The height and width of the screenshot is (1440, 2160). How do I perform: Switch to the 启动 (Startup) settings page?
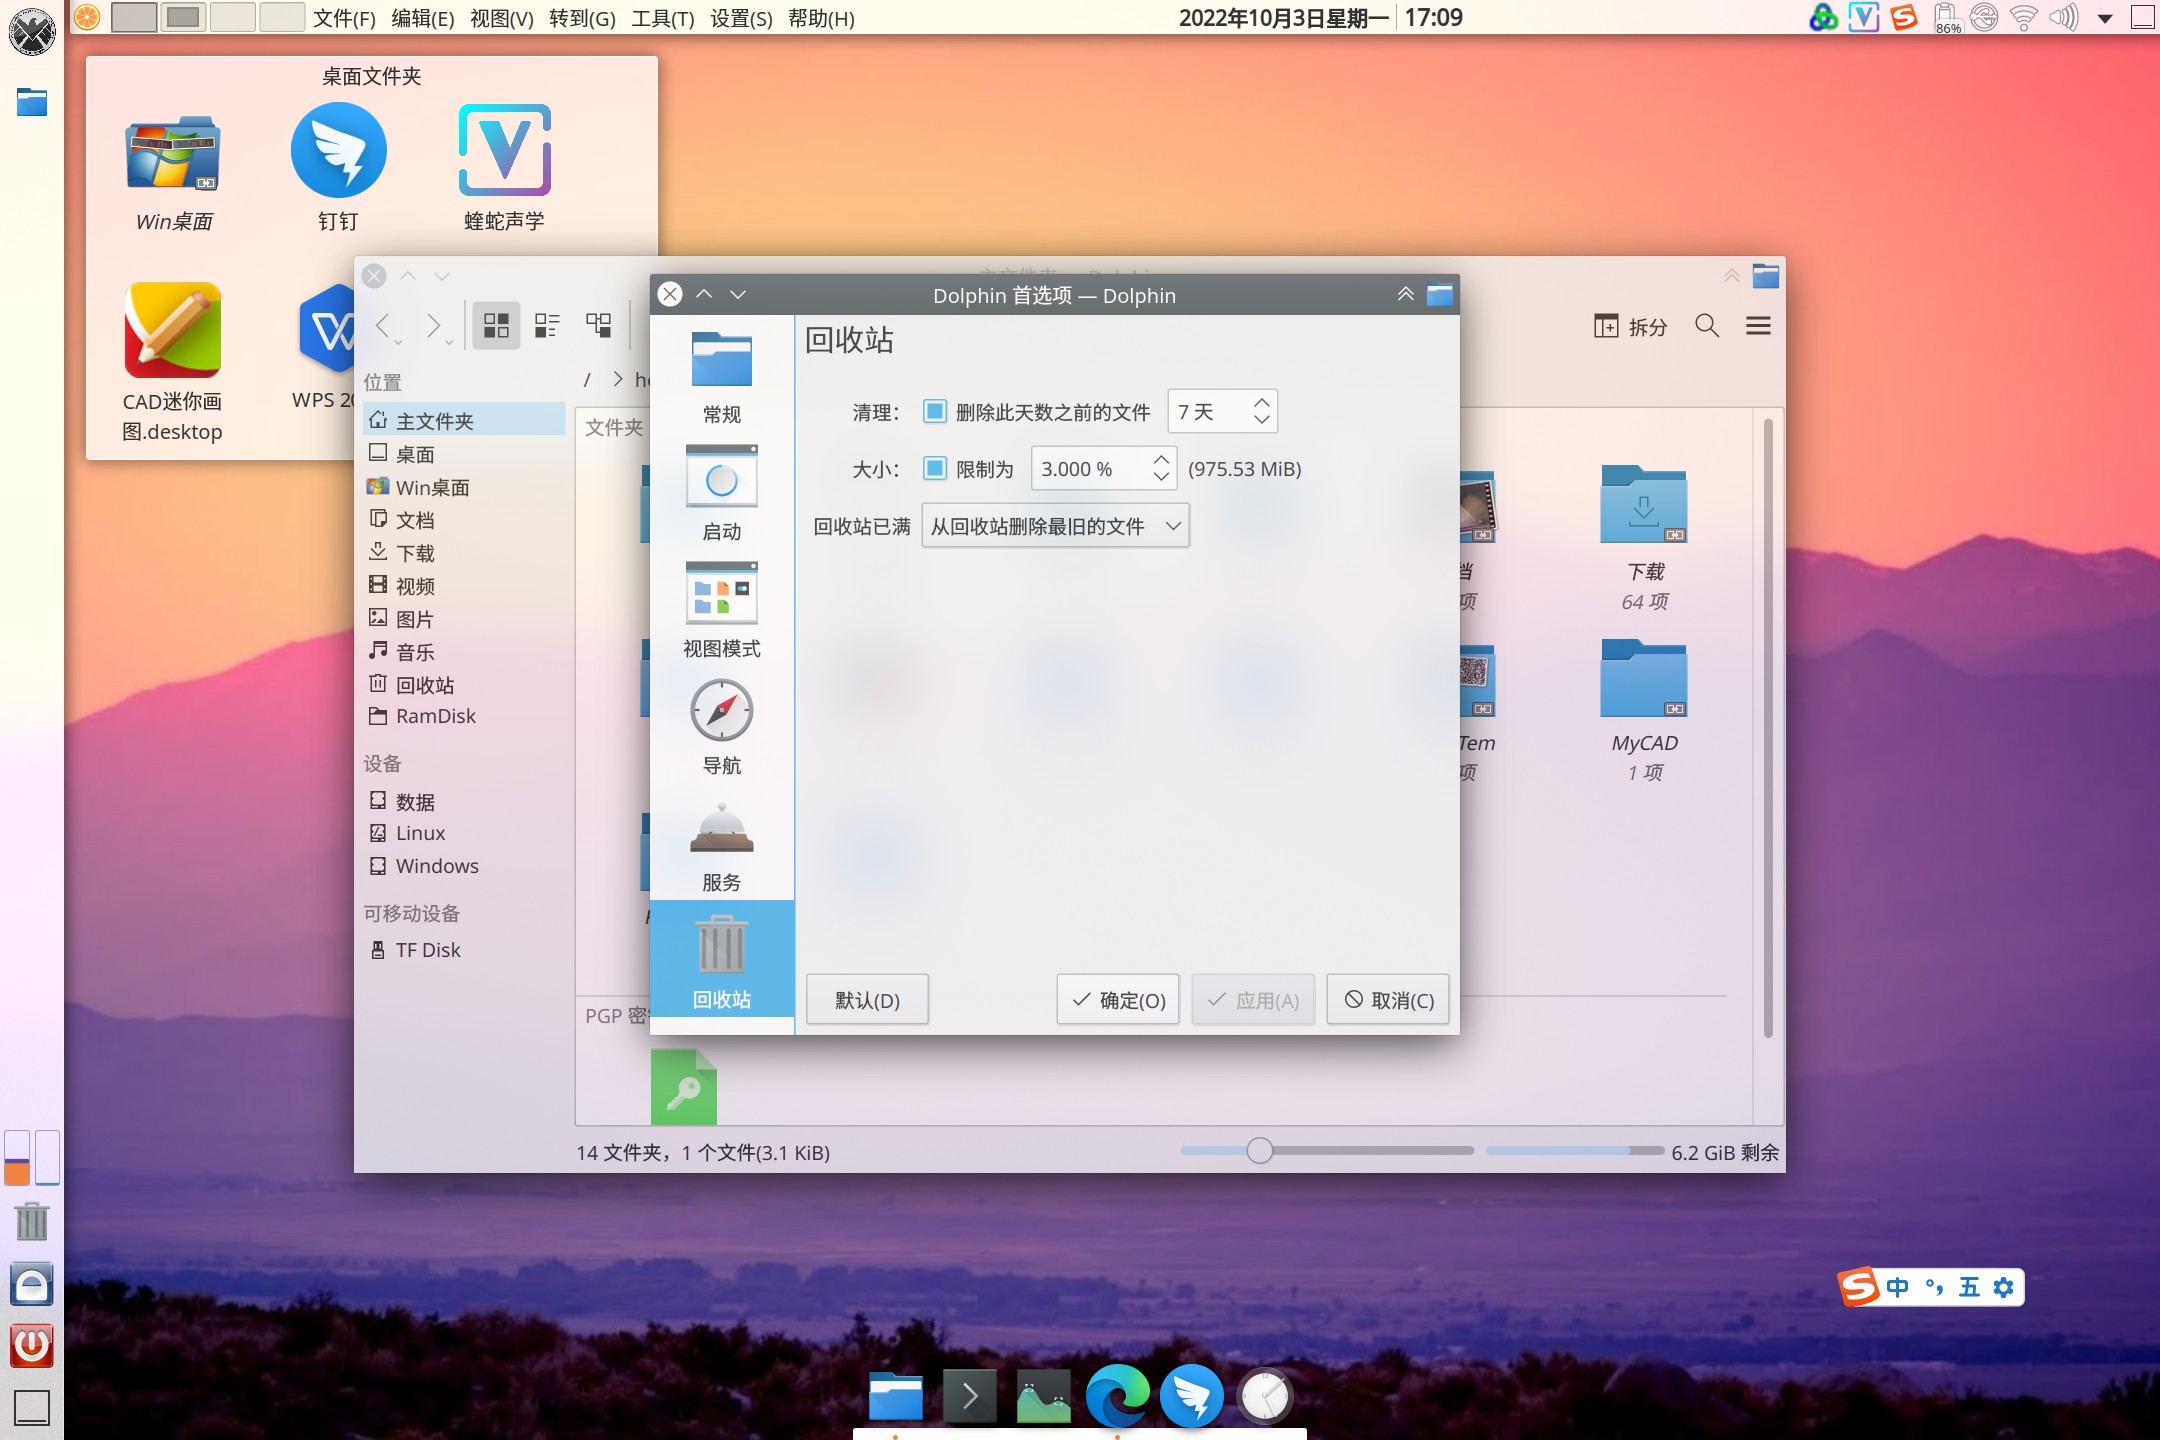[x=722, y=495]
